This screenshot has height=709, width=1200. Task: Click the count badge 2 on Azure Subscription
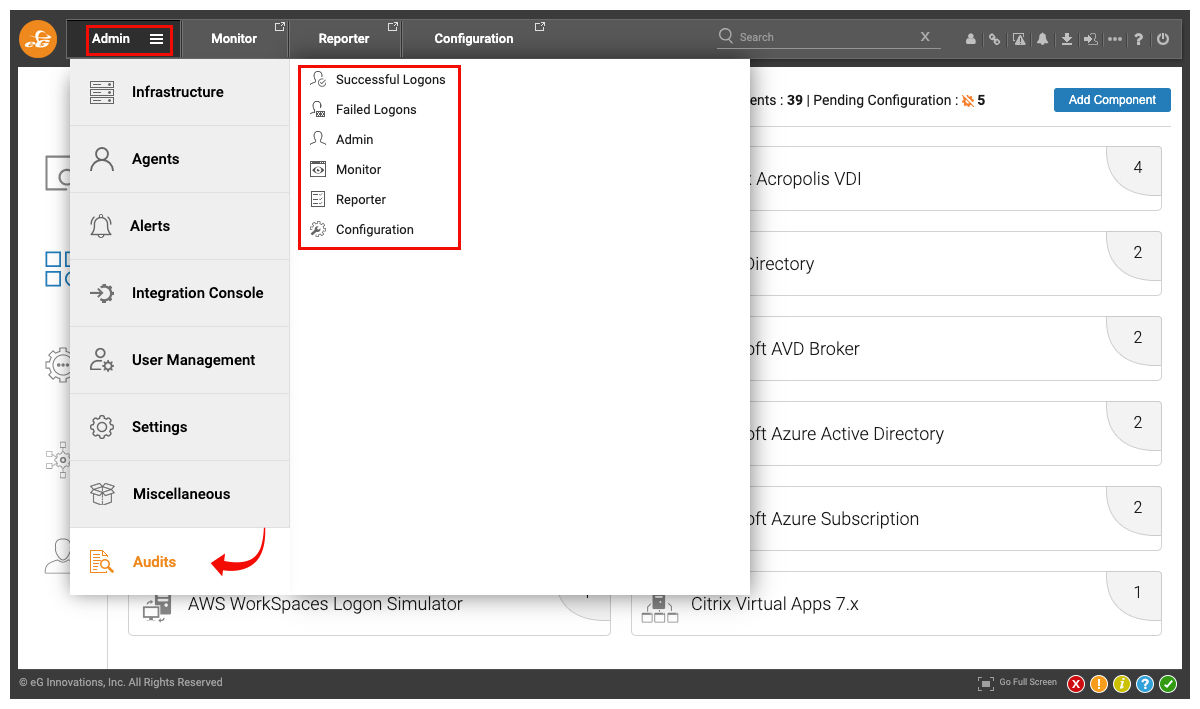pos(1137,508)
